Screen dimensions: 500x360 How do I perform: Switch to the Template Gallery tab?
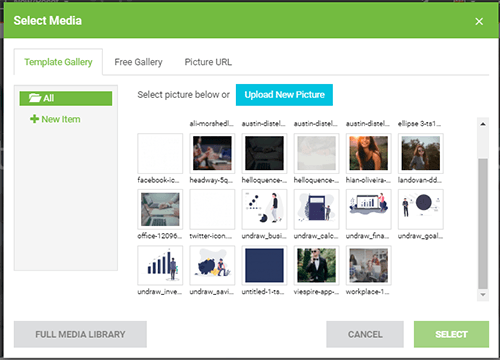click(x=58, y=62)
